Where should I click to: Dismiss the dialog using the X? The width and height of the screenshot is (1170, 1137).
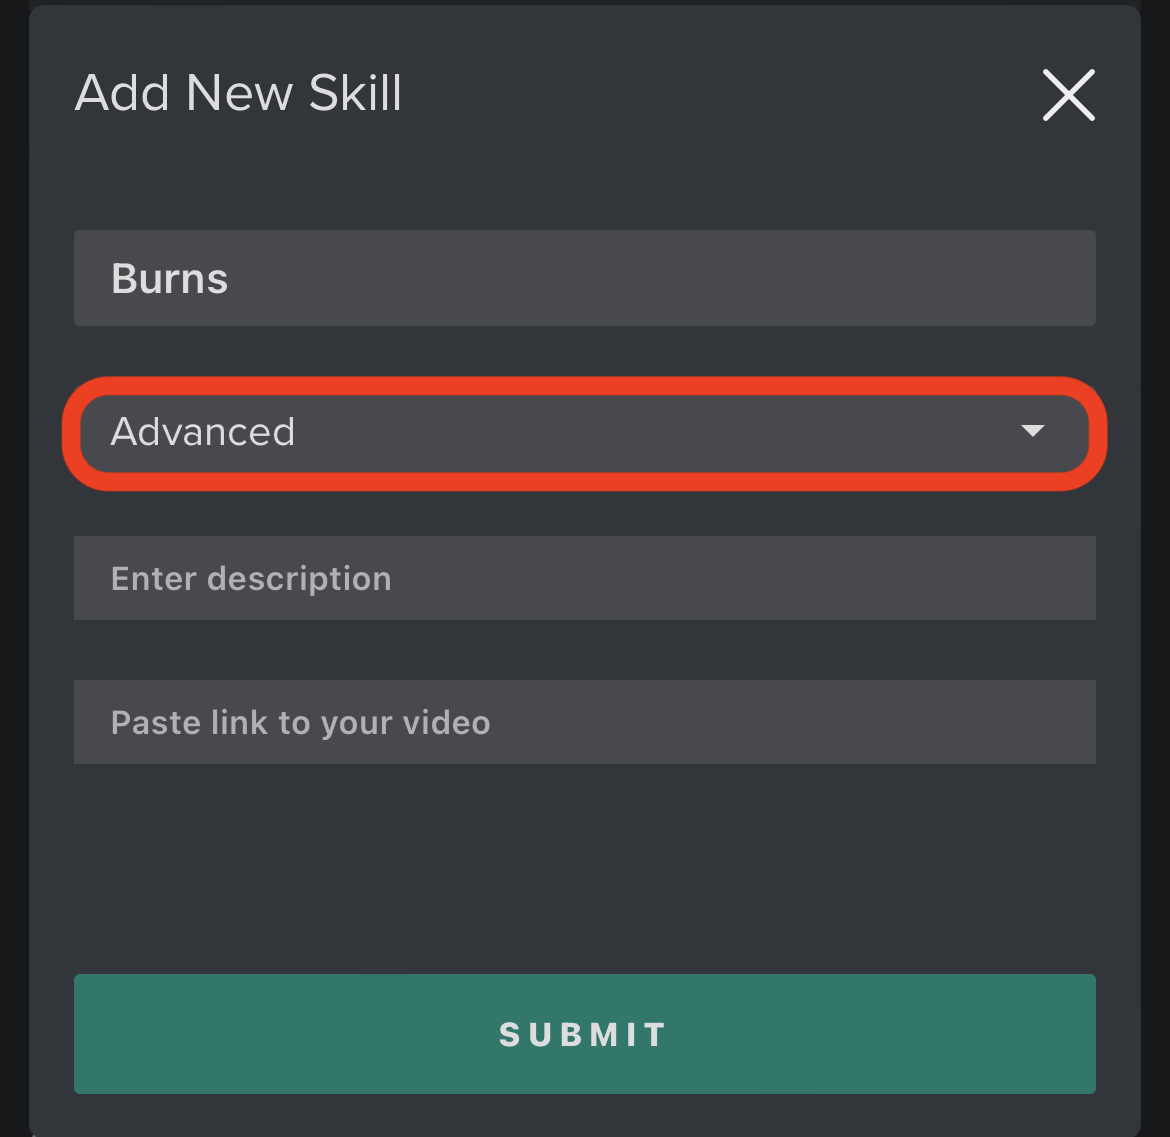1069,95
